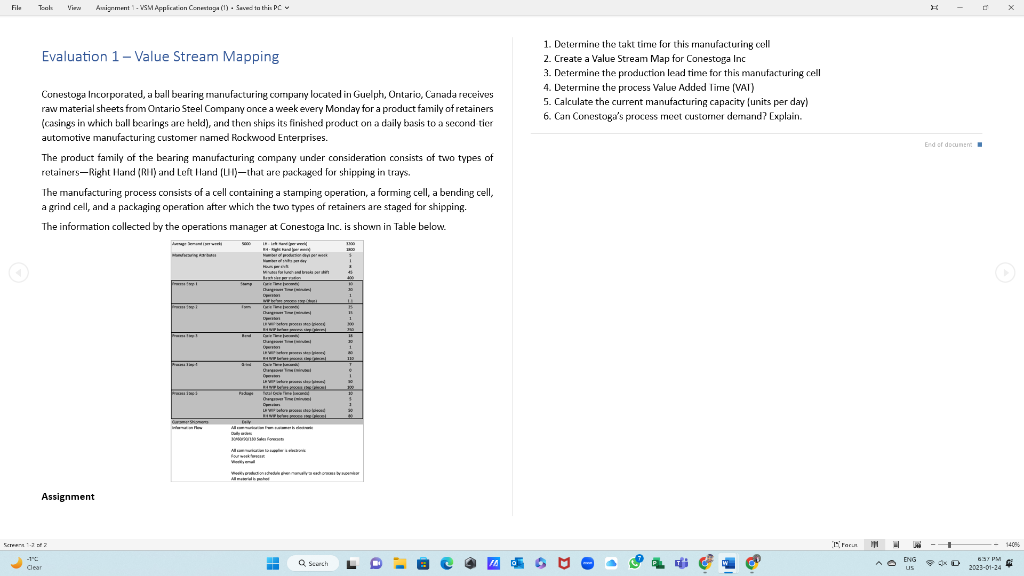
Task: Open Outlook from the taskbar
Action: point(519,564)
